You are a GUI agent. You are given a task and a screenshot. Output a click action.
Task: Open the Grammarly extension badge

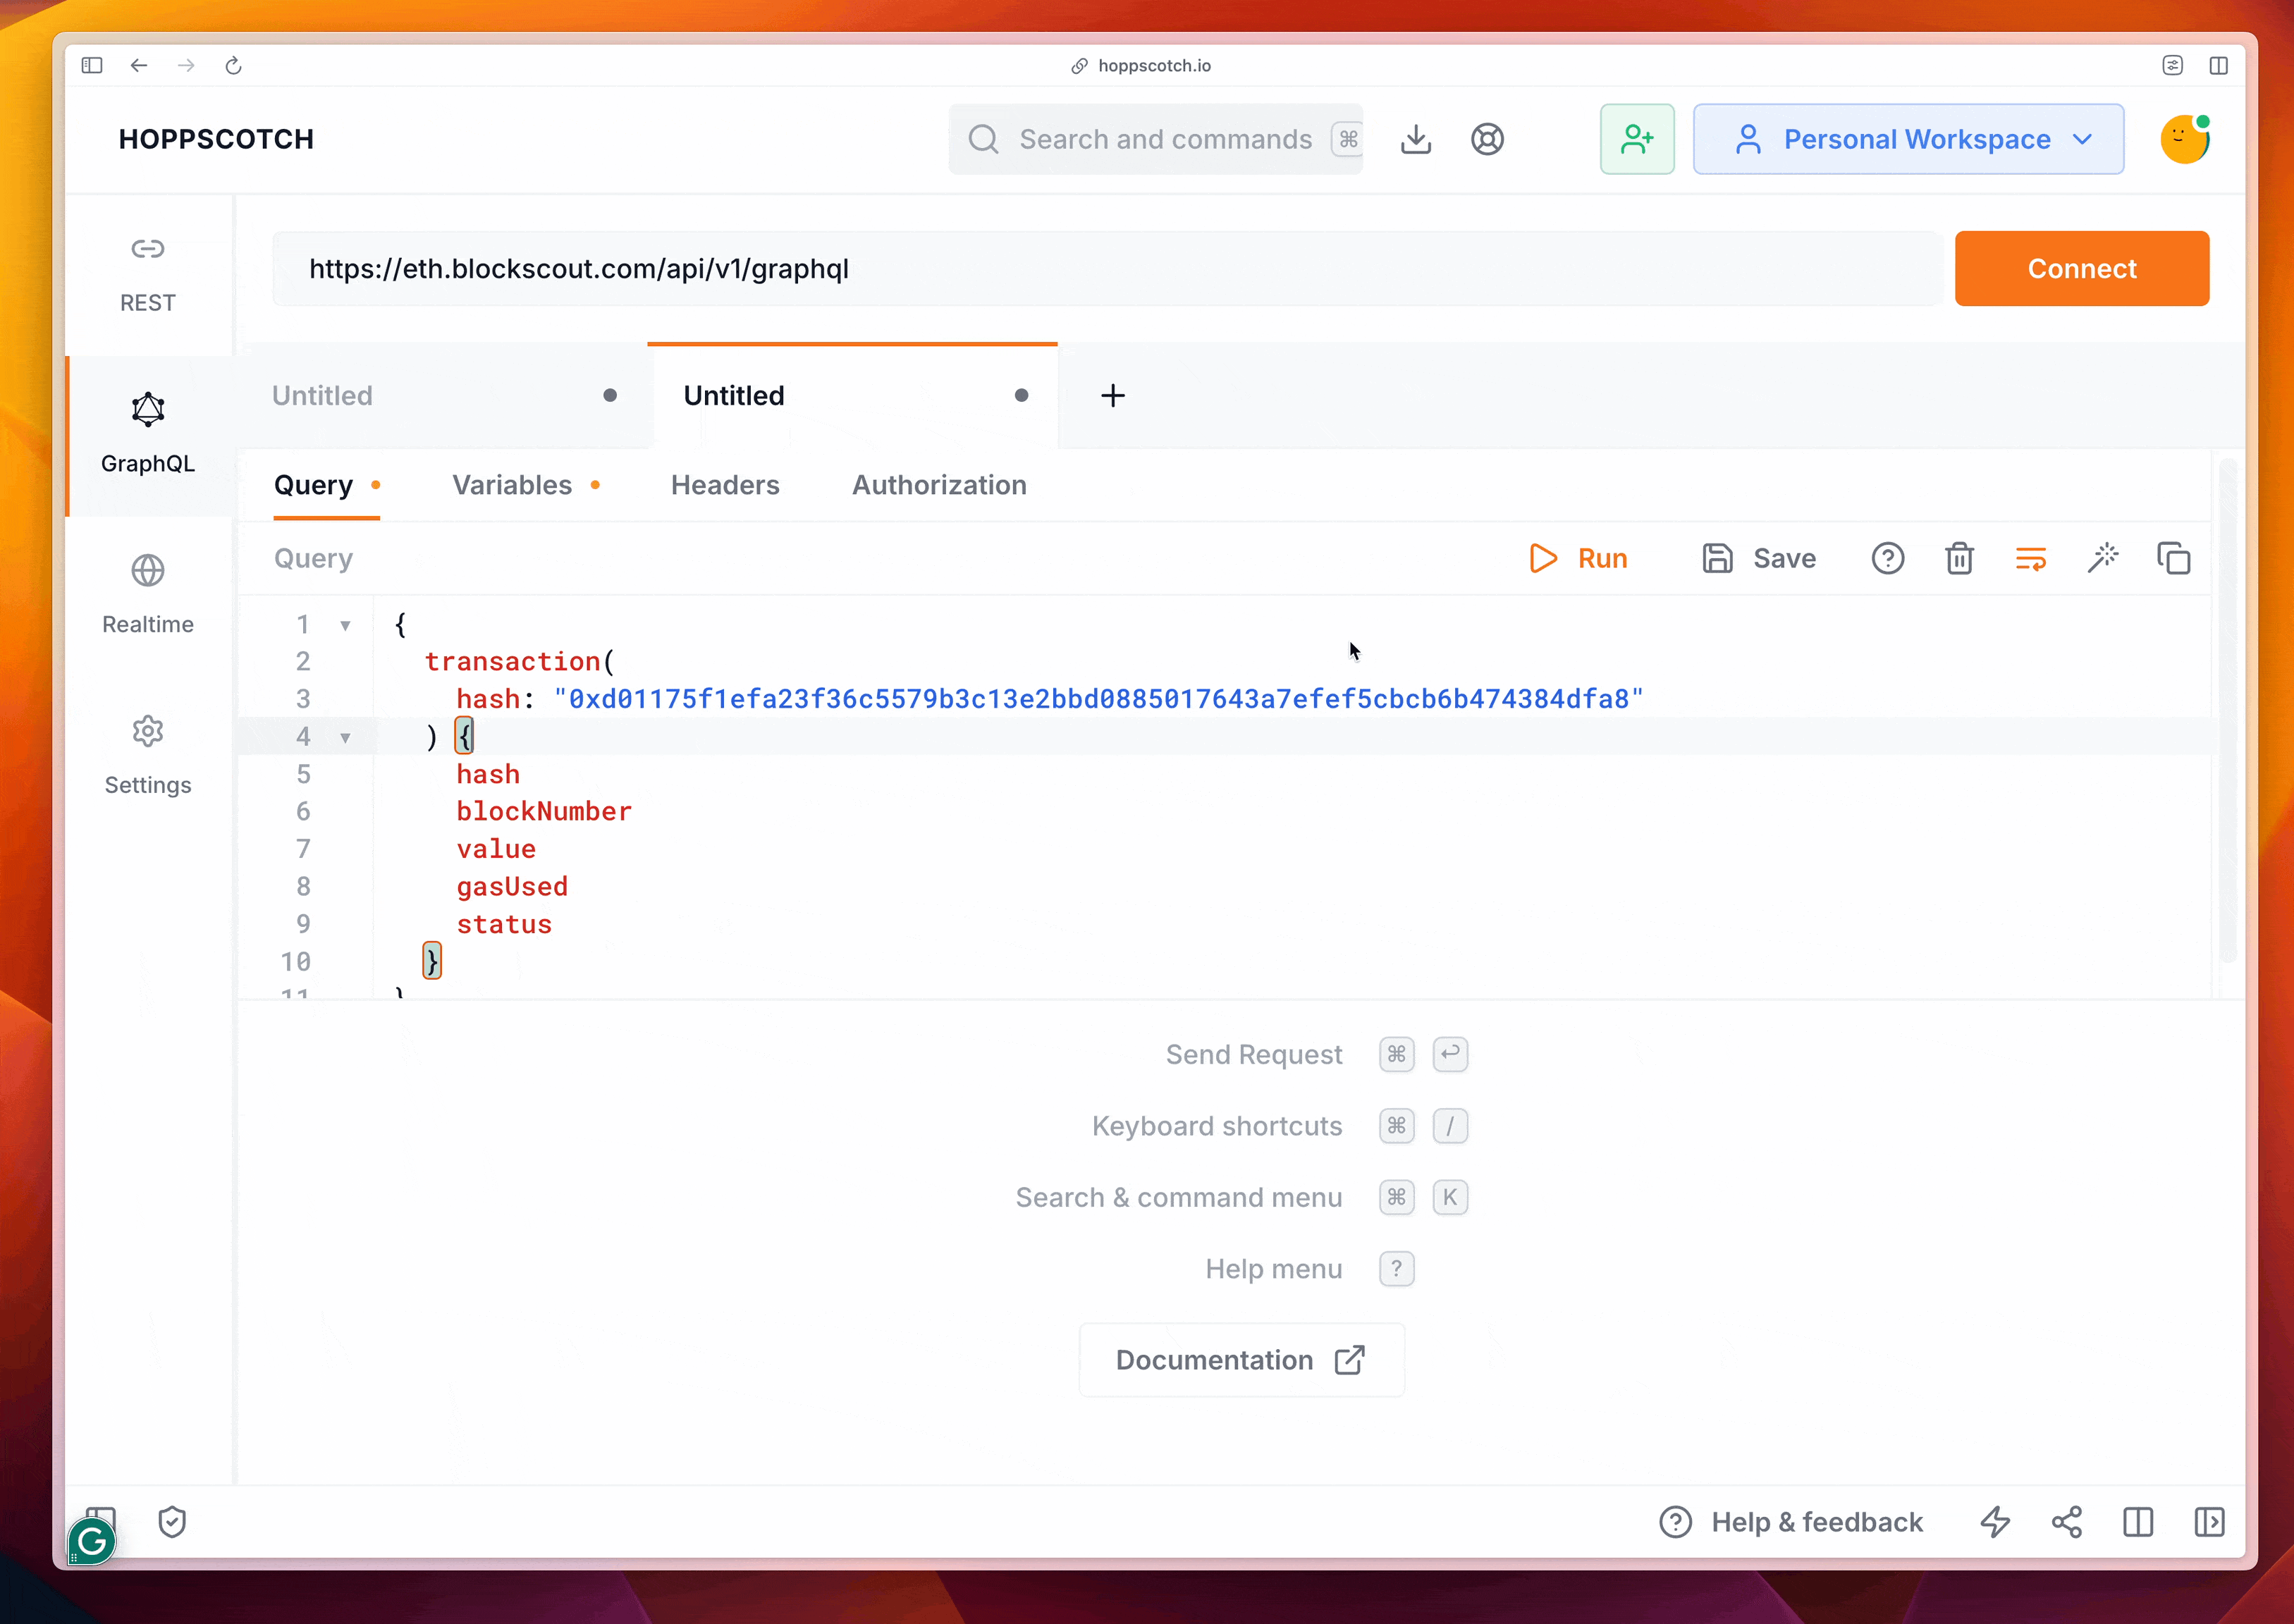point(92,1541)
